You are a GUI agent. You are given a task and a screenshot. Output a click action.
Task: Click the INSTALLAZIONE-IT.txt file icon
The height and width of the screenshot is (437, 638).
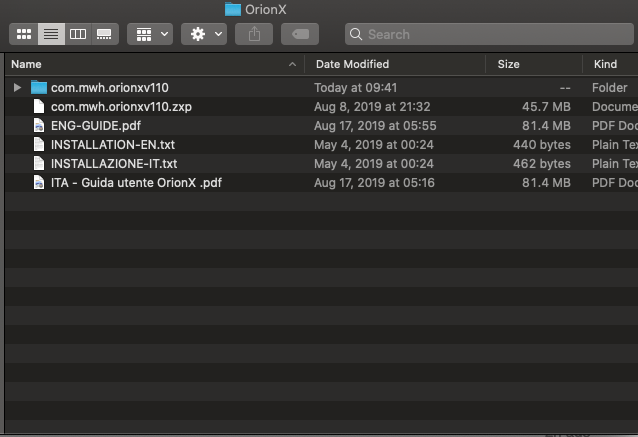tap(39, 164)
